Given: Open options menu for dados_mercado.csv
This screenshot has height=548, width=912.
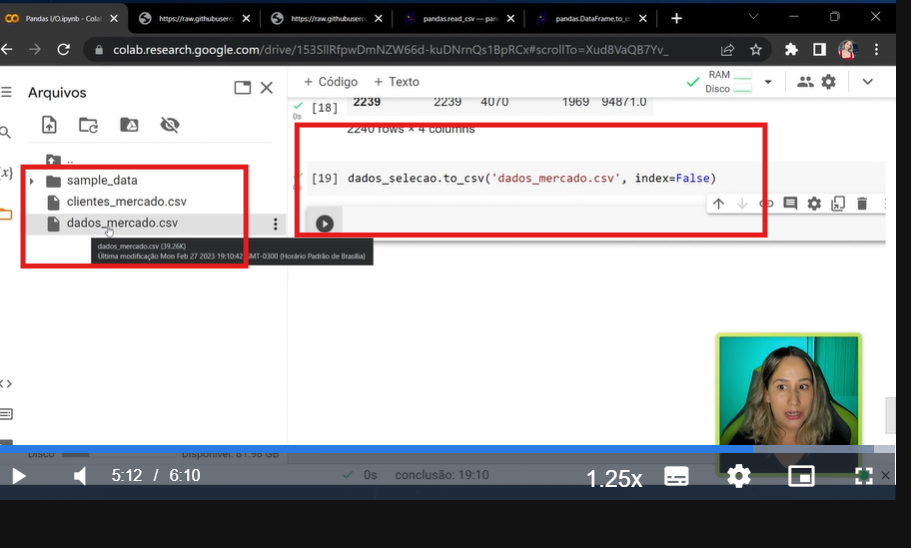Looking at the screenshot, I should [275, 224].
